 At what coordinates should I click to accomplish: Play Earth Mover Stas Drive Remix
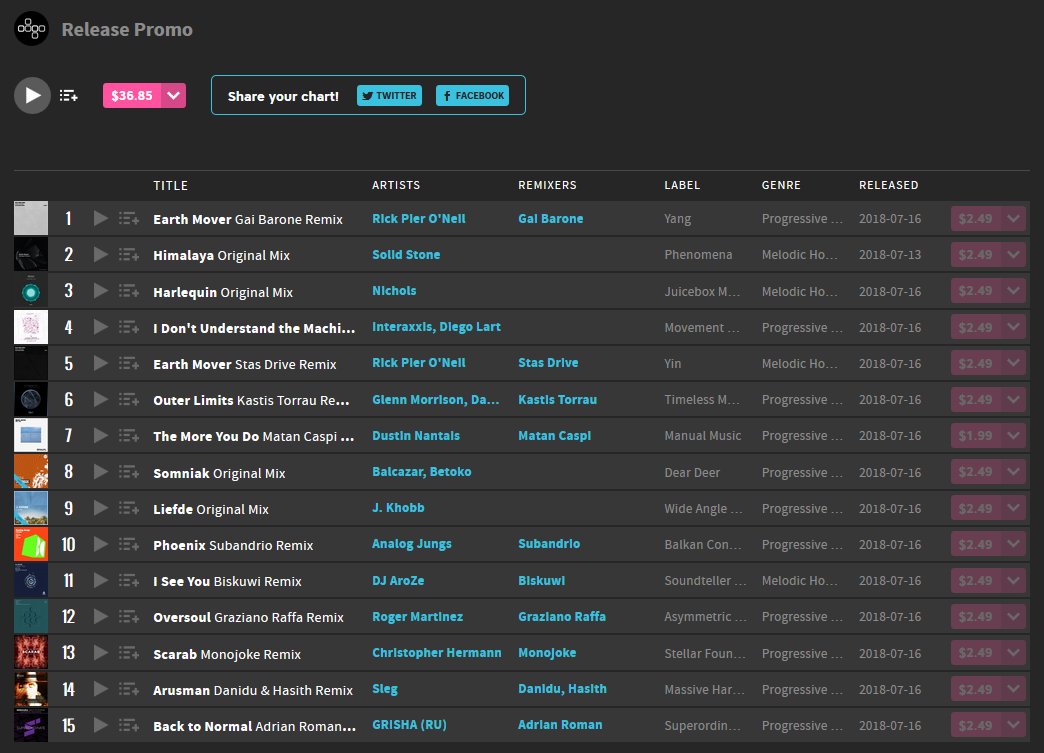pos(101,363)
